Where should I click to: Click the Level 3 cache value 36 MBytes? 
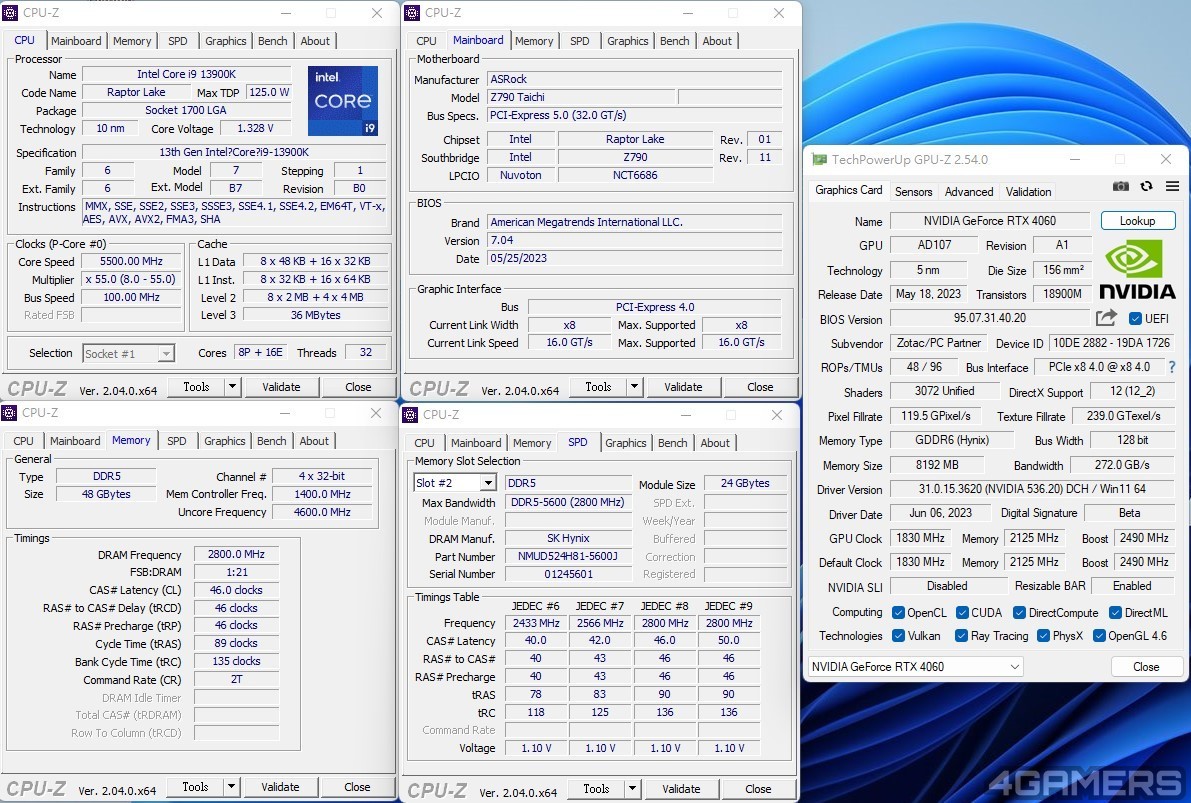click(315, 315)
